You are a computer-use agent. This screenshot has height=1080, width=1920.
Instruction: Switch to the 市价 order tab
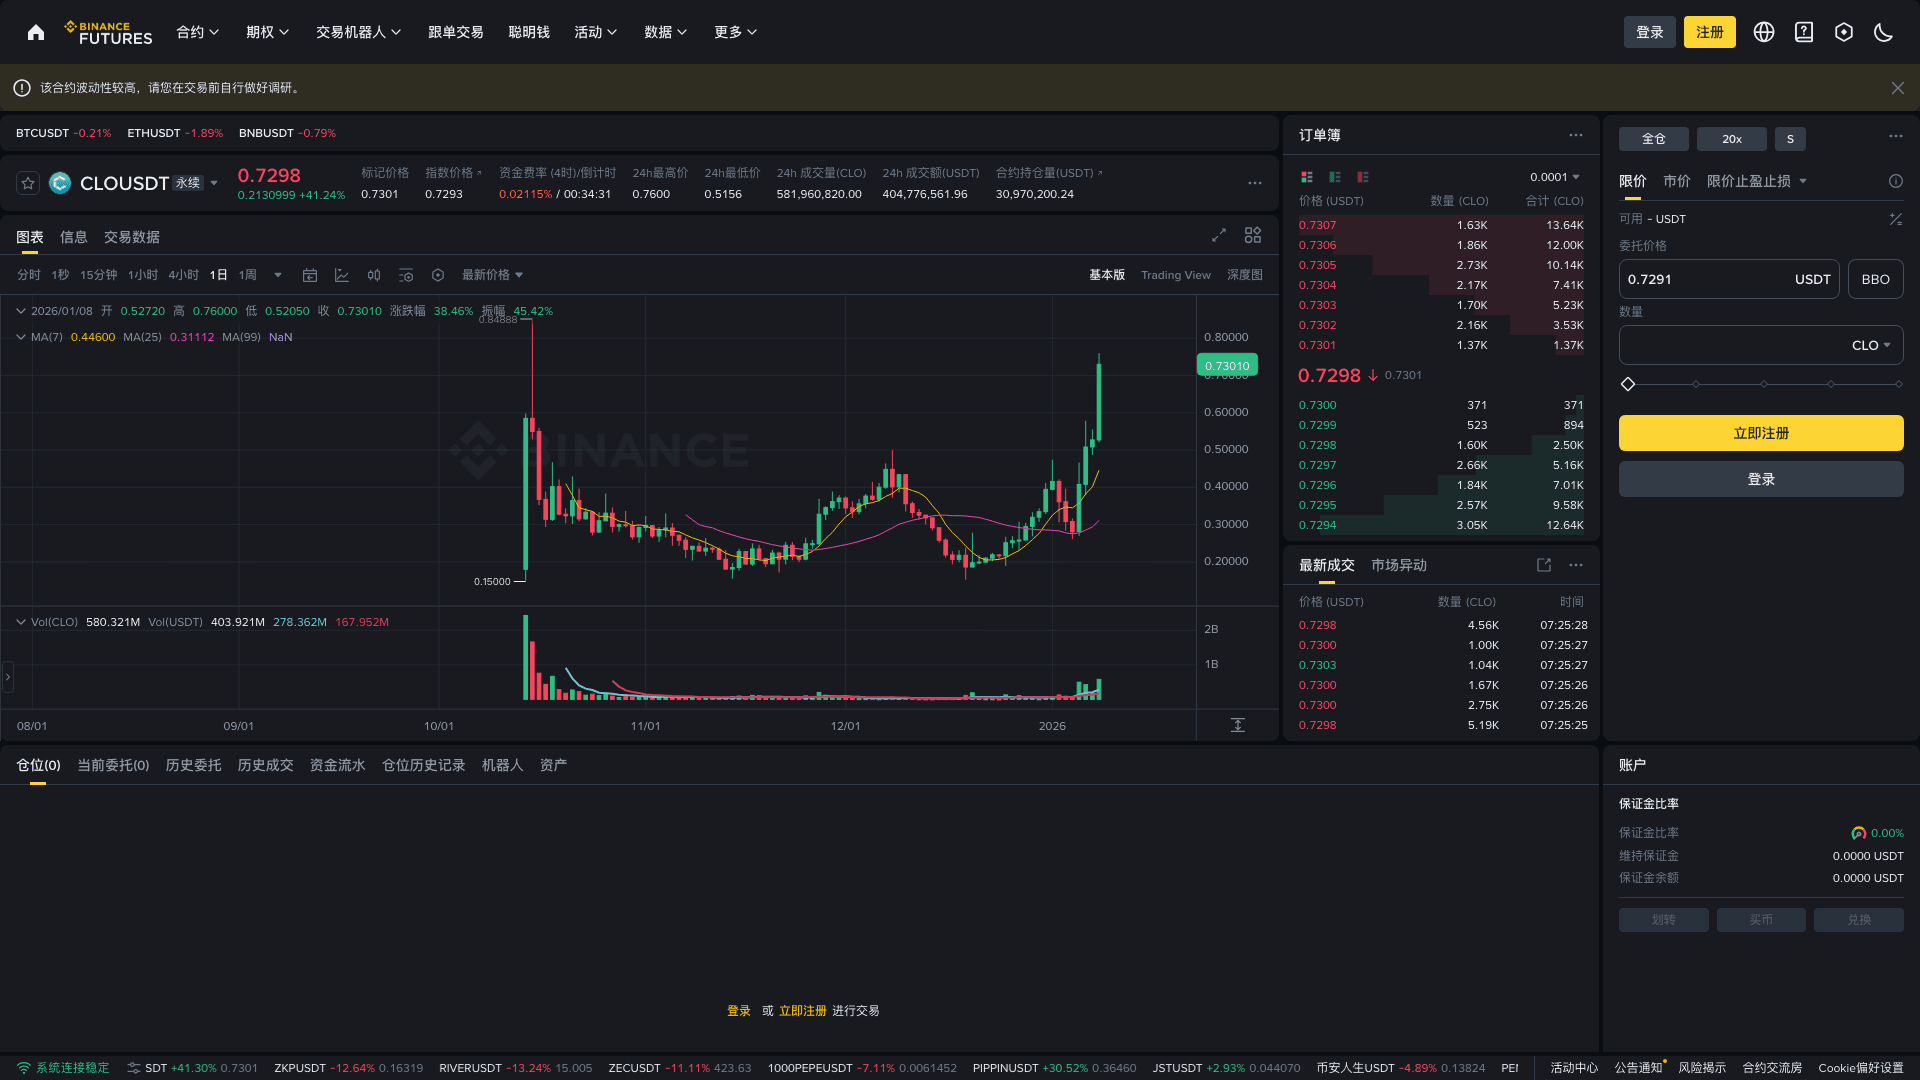tap(1677, 181)
